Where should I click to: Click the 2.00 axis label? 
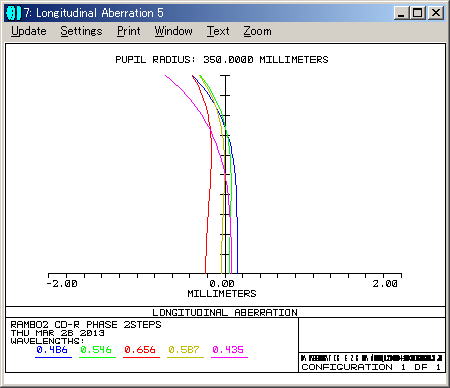(385, 284)
